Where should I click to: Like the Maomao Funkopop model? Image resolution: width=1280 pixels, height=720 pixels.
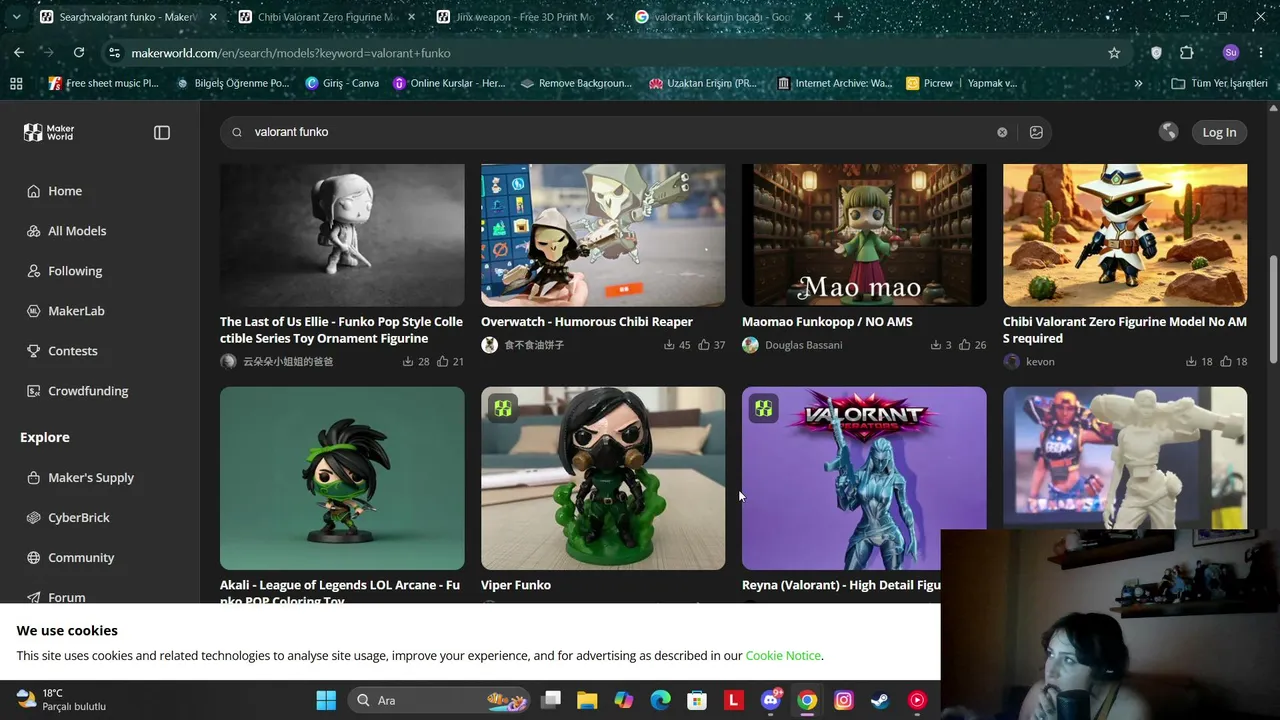pyautogui.click(x=965, y=345)
